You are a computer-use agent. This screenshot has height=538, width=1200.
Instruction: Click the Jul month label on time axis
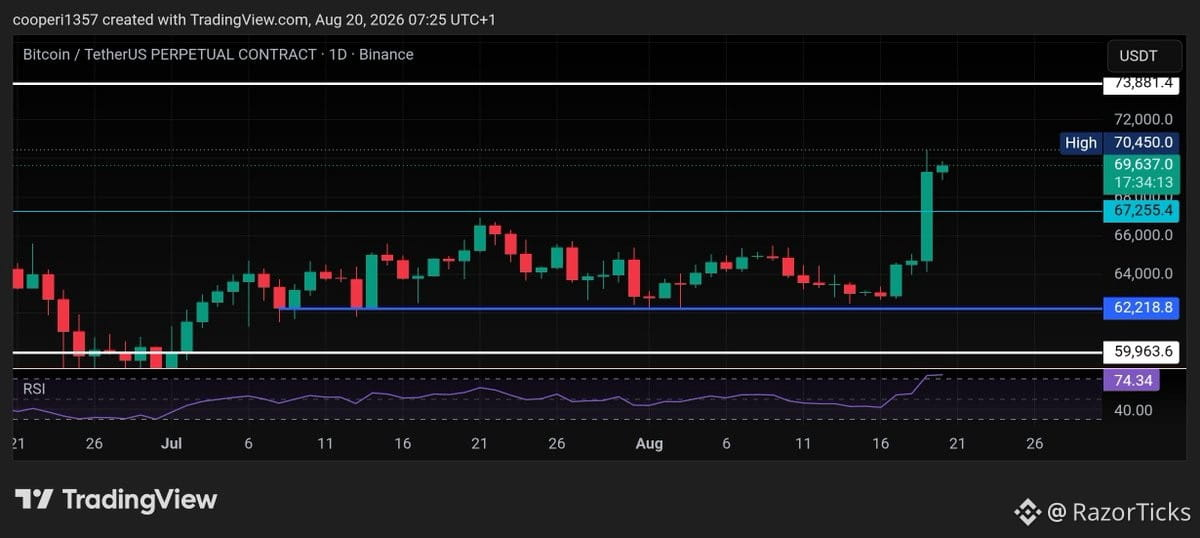(171, 443)
